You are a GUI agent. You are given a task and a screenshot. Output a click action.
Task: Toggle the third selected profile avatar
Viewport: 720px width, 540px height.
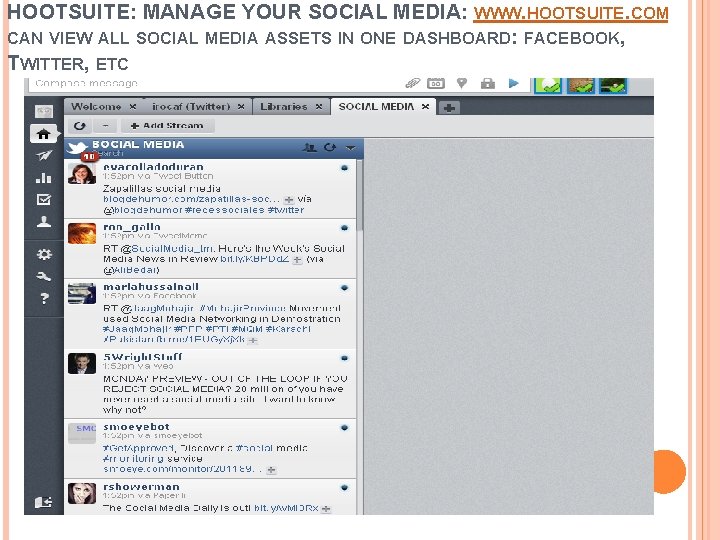click(613, 85)
